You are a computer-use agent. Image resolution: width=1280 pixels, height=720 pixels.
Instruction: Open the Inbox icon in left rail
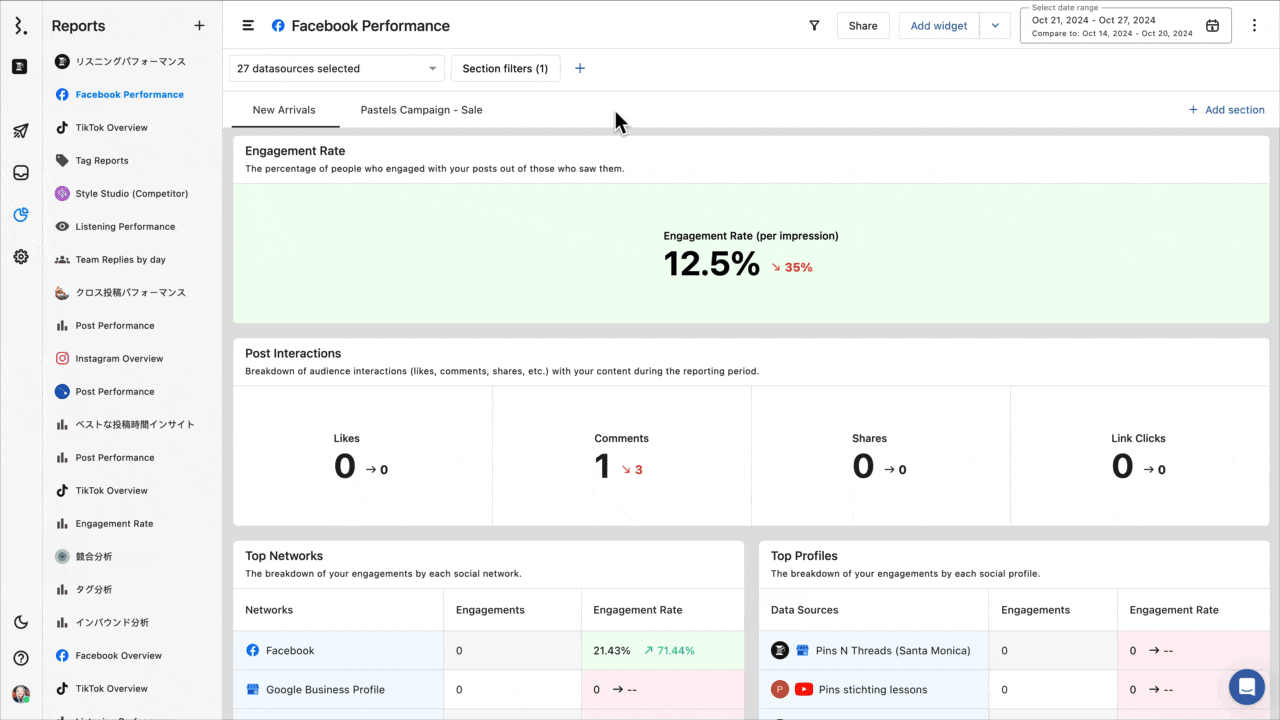click(21, 173)
